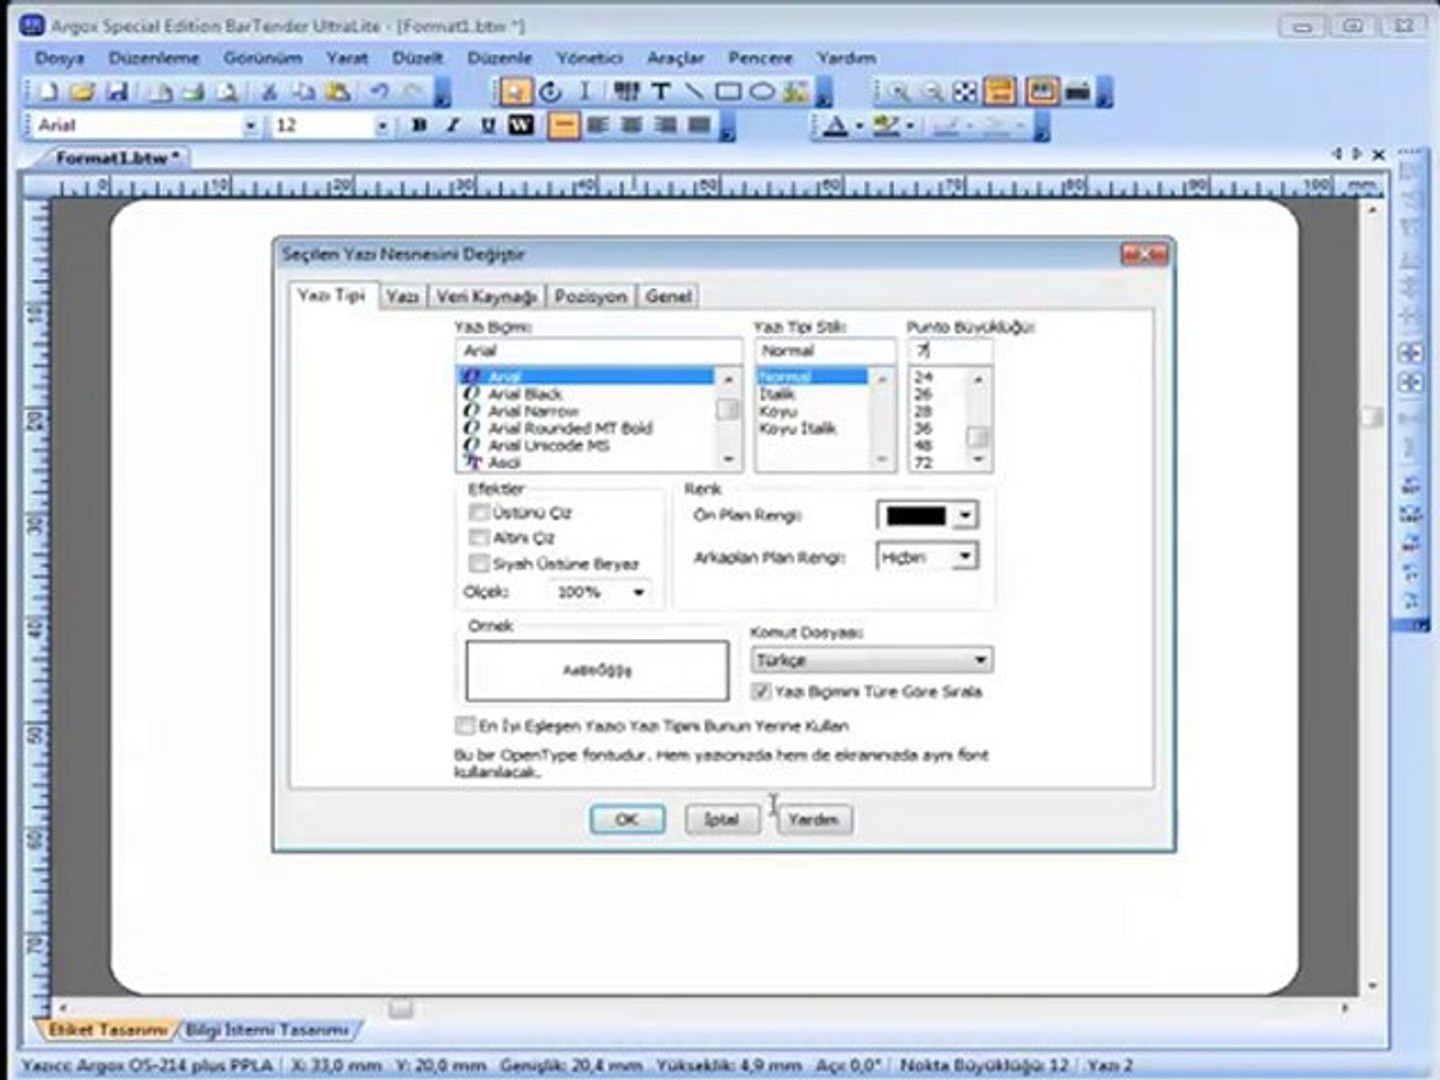Toggle Bold in formatting toolbar

[420, 126]
